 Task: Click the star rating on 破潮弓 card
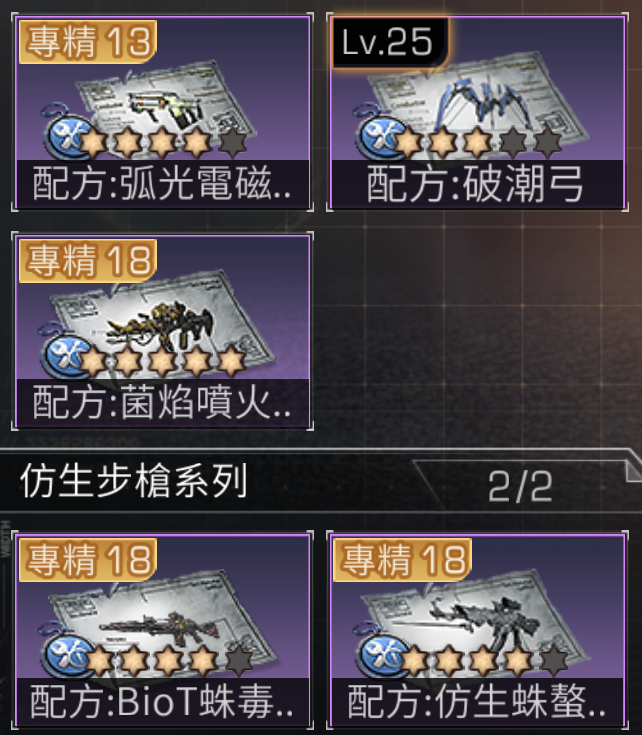(x=478, y=141)
